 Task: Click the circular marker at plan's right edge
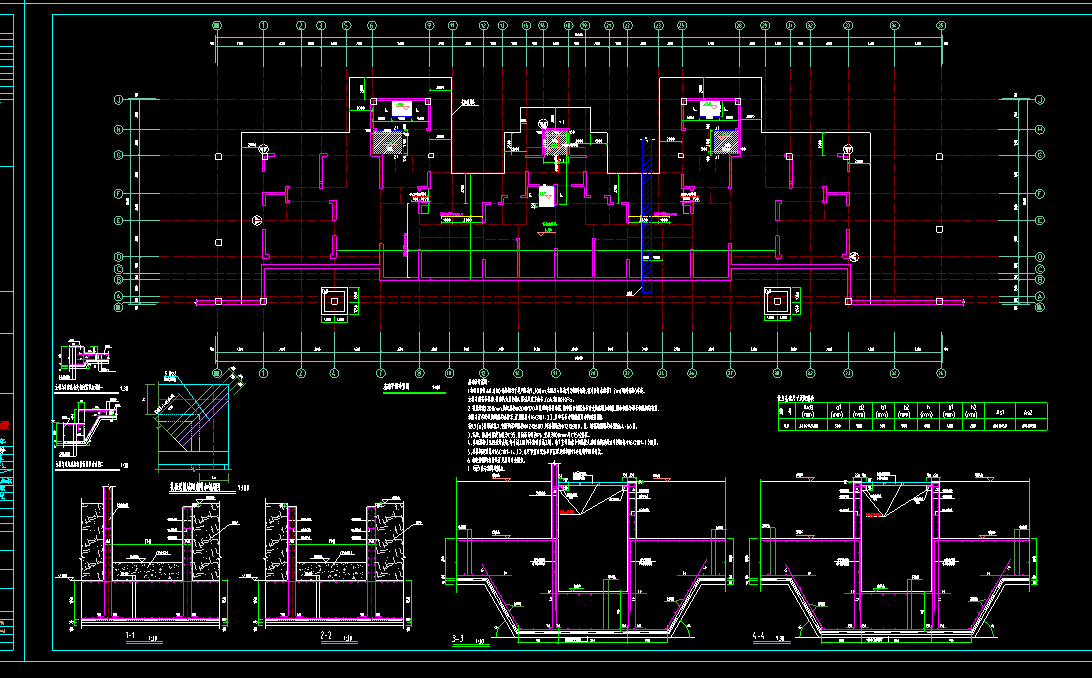(854, 257)
